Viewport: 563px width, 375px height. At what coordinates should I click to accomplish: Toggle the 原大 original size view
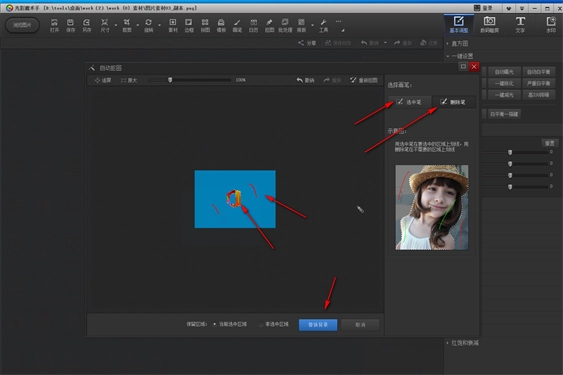[129, 80]
